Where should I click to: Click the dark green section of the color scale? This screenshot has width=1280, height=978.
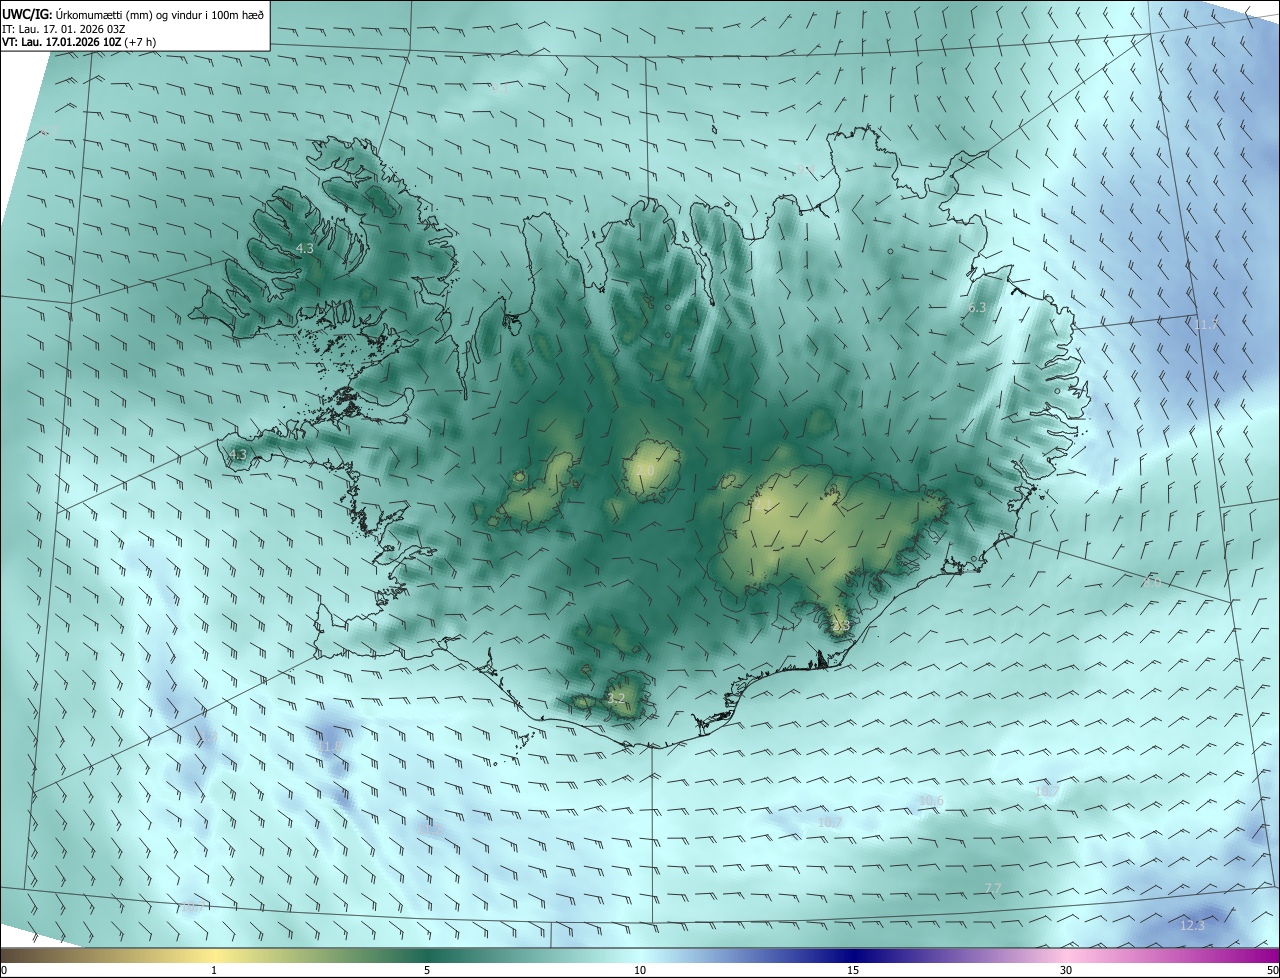click(x=427, y=955)
